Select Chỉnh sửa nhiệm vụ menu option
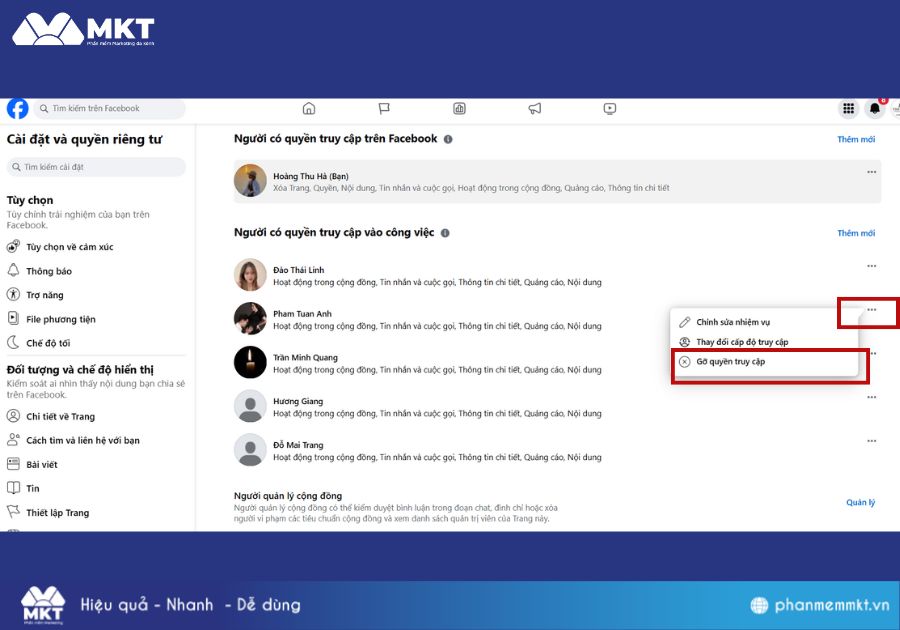 click(765, 322)
